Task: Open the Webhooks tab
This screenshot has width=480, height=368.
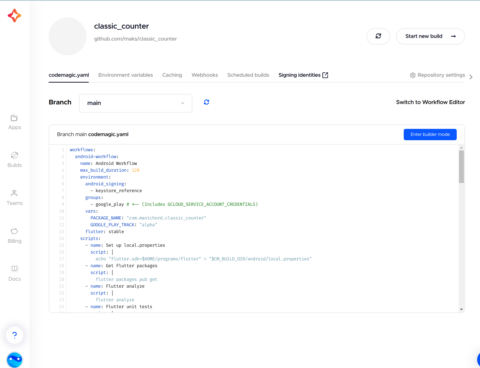Action: pos(205,75)
